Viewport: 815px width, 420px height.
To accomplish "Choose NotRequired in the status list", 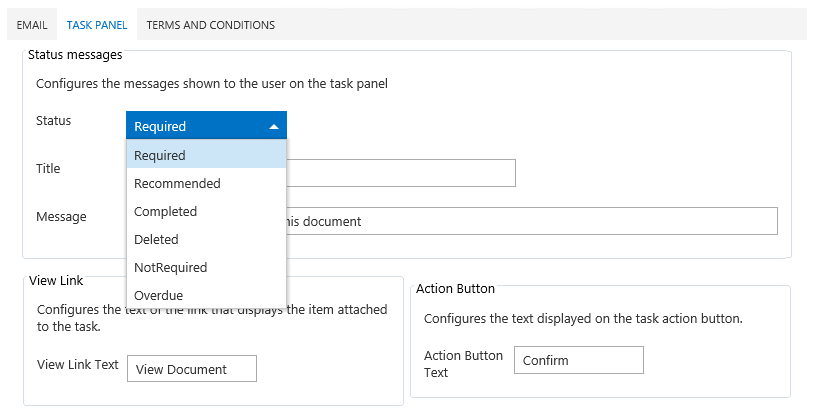I will pos(206,267).
